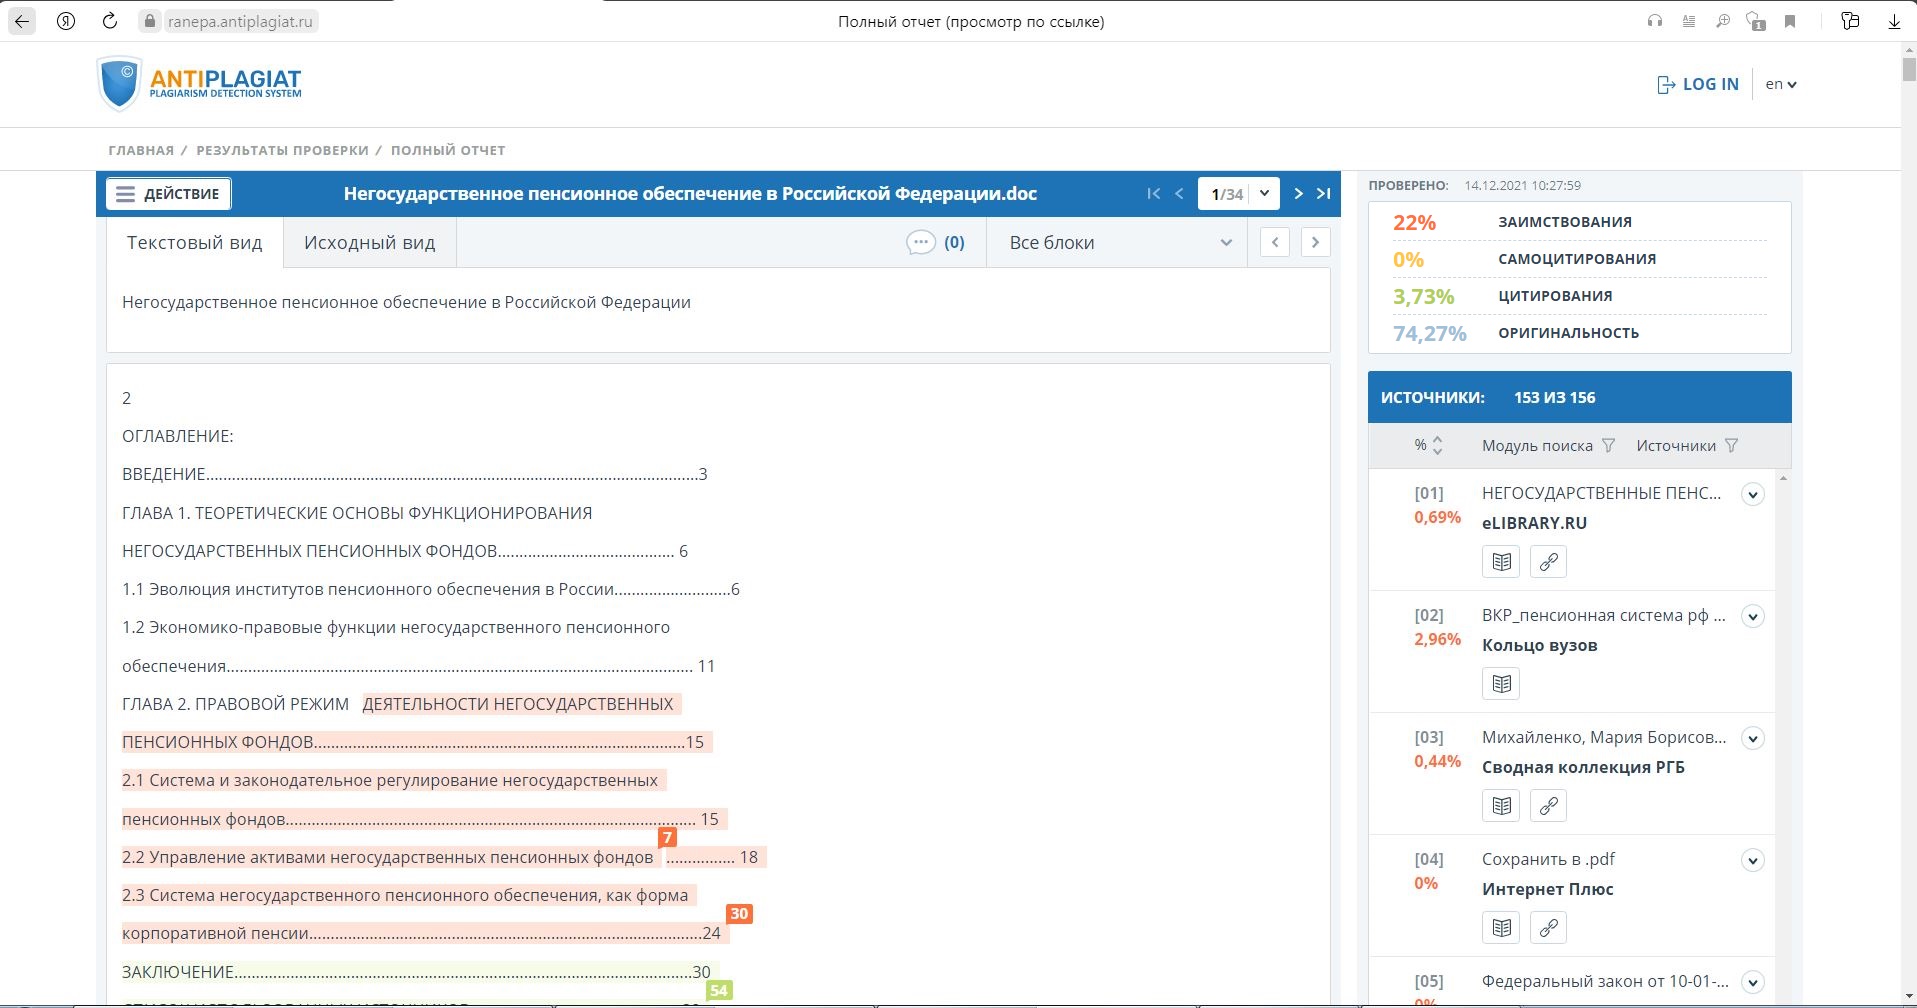Filter list by Источники funnel

pyautogui.click(x=1731, y=446)
